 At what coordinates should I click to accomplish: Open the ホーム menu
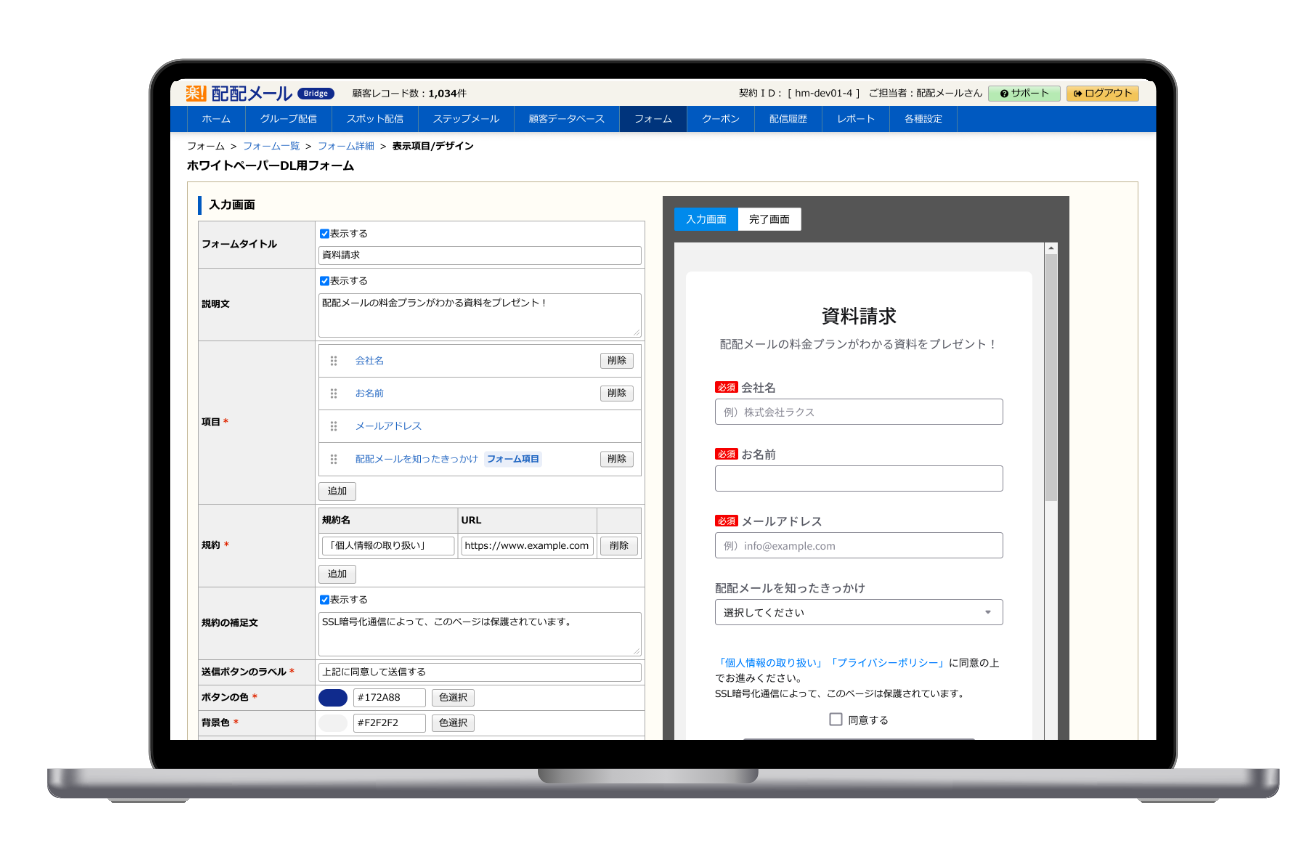pyautogui.click(x=216, y=119)
